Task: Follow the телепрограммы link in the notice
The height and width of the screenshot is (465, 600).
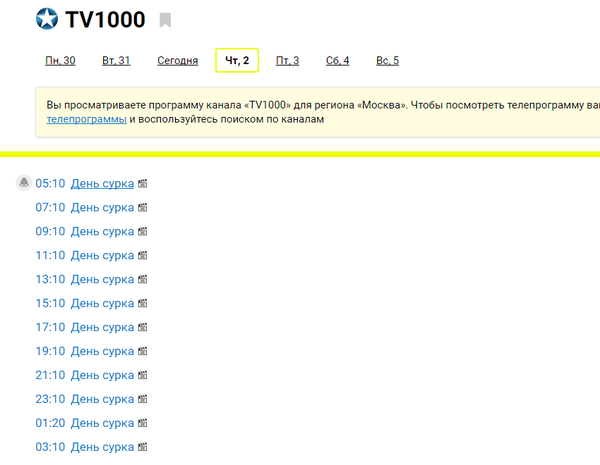Action: point(86,120)
